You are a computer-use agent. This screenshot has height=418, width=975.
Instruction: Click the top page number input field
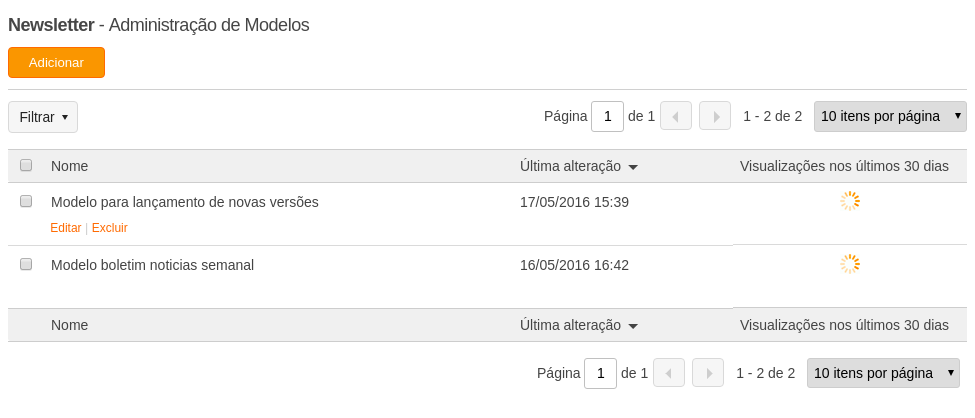[608, 116]
